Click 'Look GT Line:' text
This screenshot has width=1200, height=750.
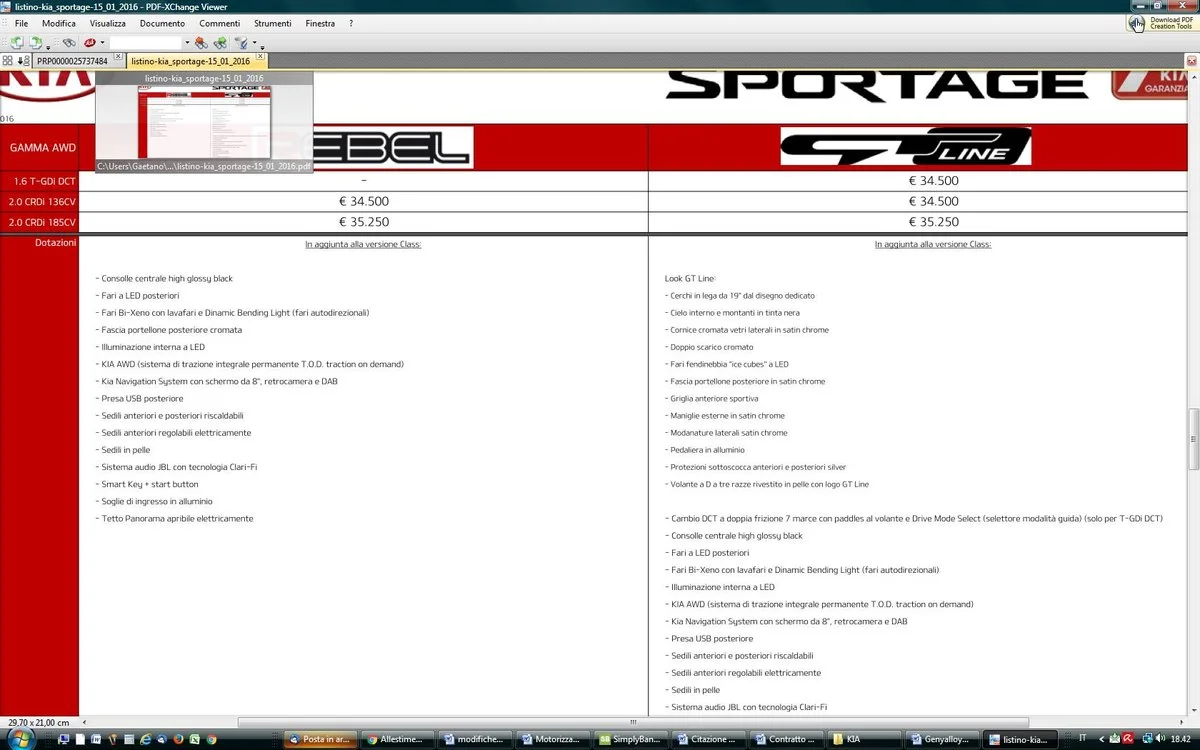(690, 278)
